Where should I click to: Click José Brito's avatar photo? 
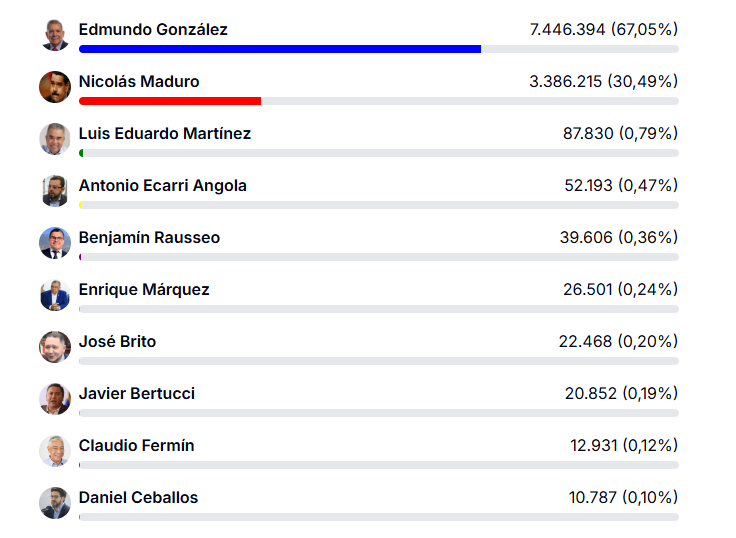[55, 347]
